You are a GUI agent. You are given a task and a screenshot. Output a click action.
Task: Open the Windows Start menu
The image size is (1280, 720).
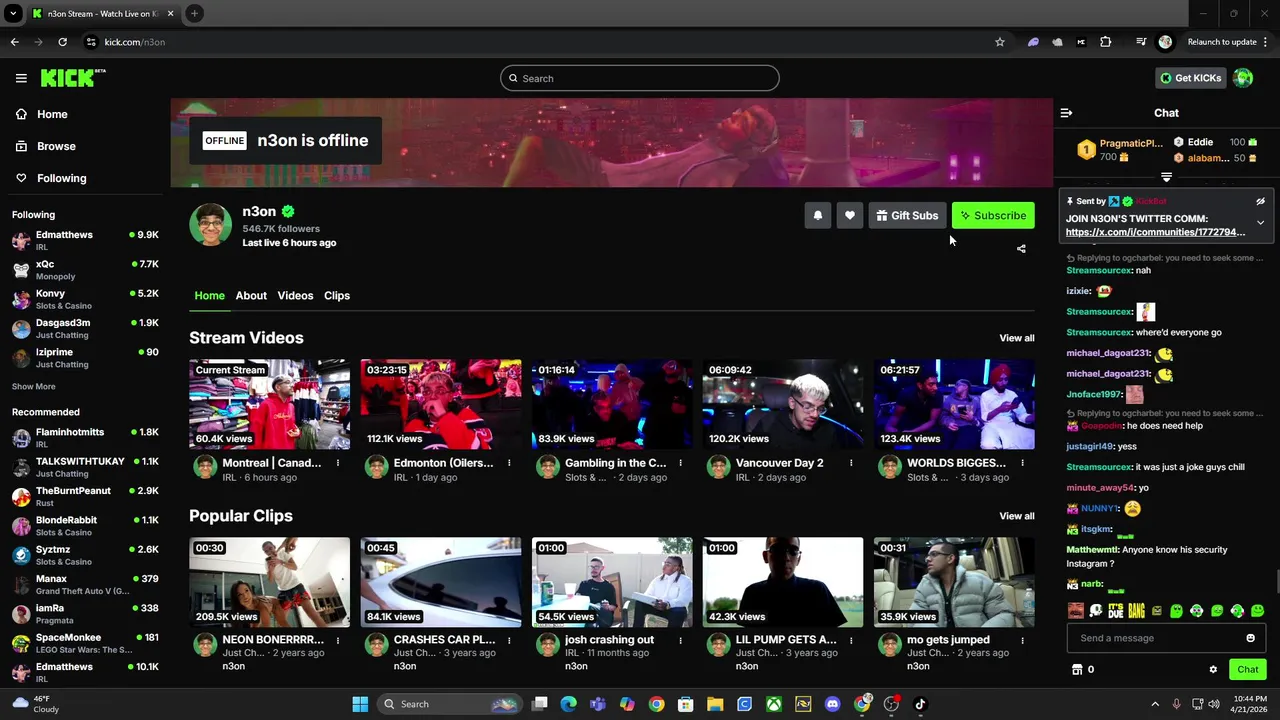click(x=360, y=704)
